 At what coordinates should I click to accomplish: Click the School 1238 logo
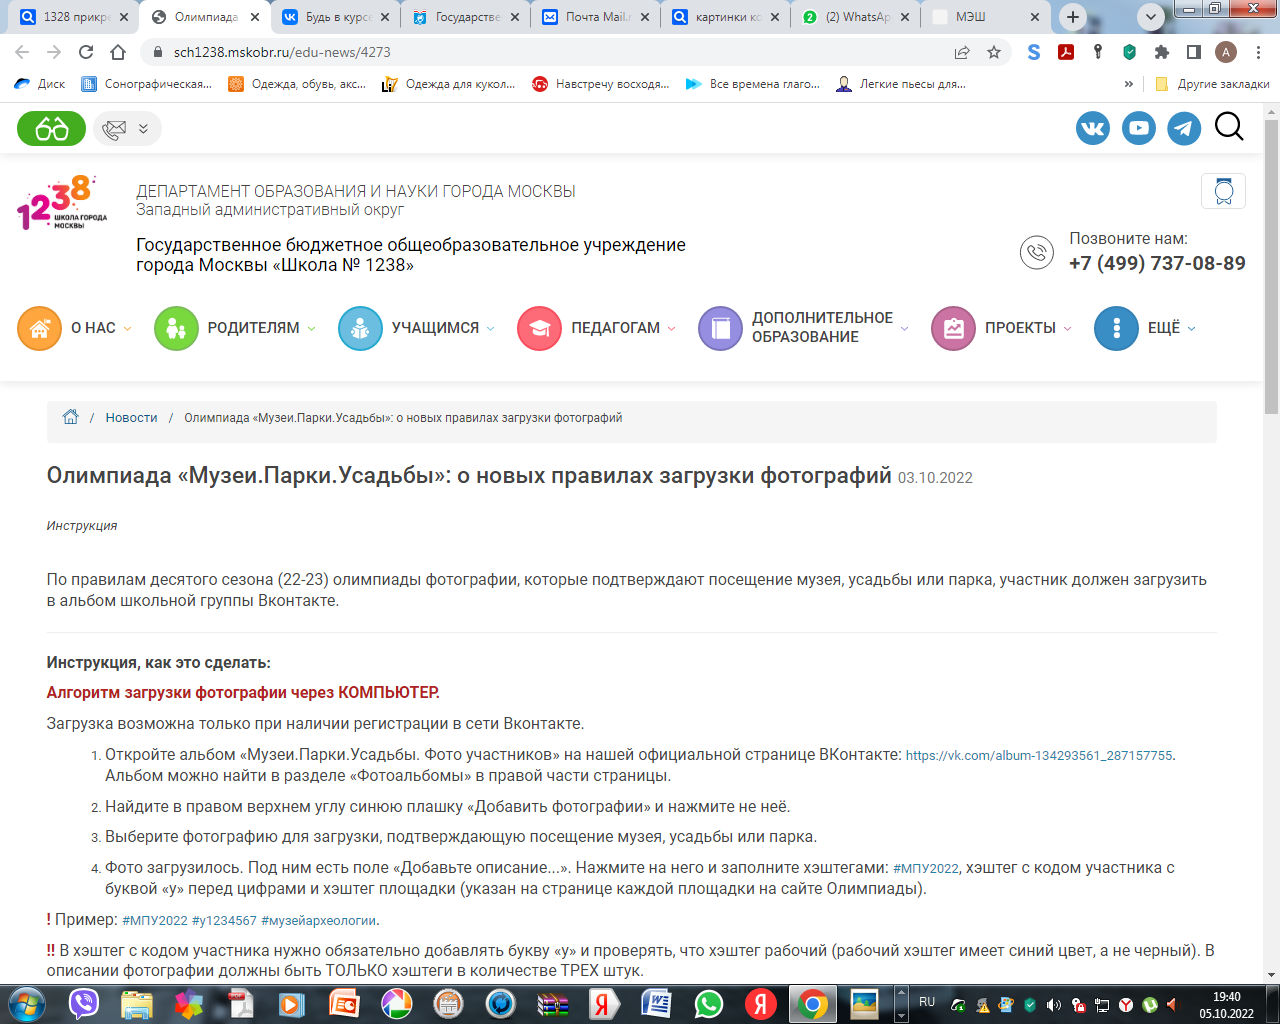tap(62, 203)
